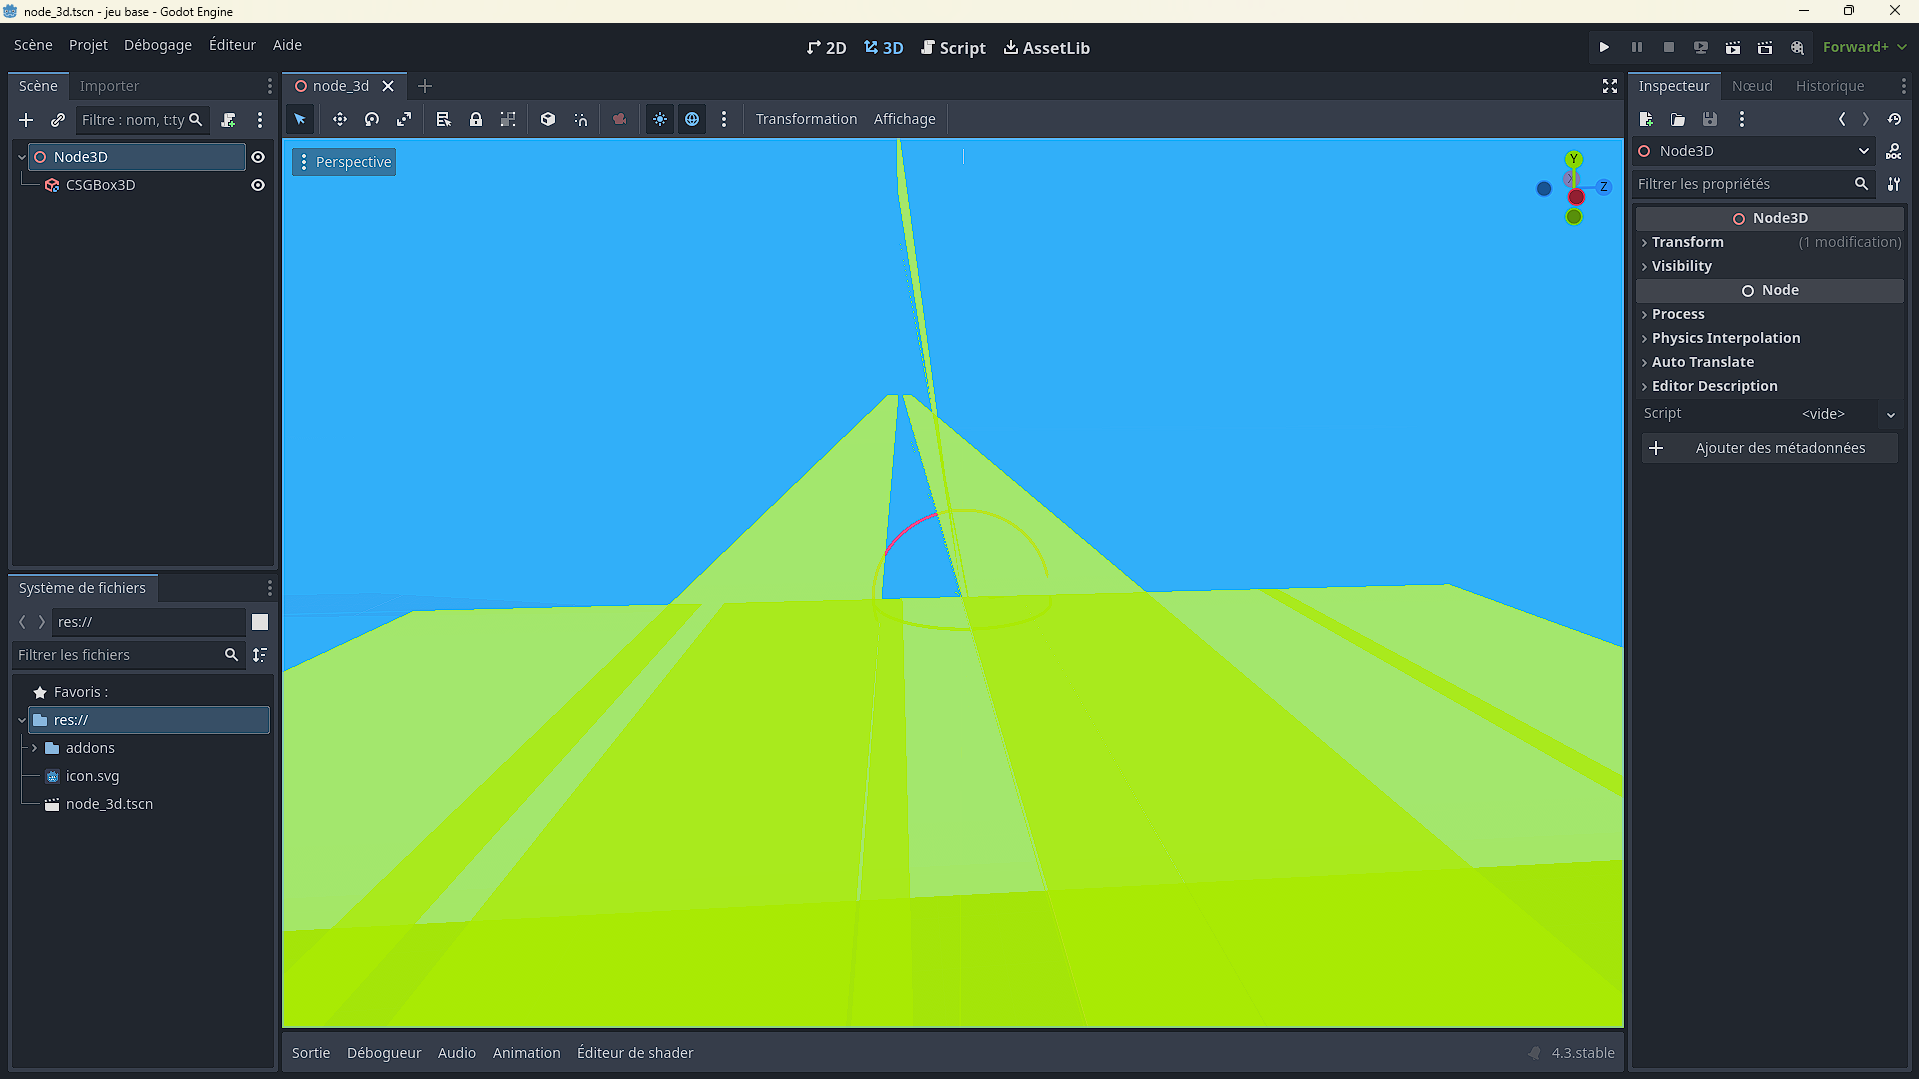Attach a script to the selected node
1919x1079 pixels.
point(228,120)
